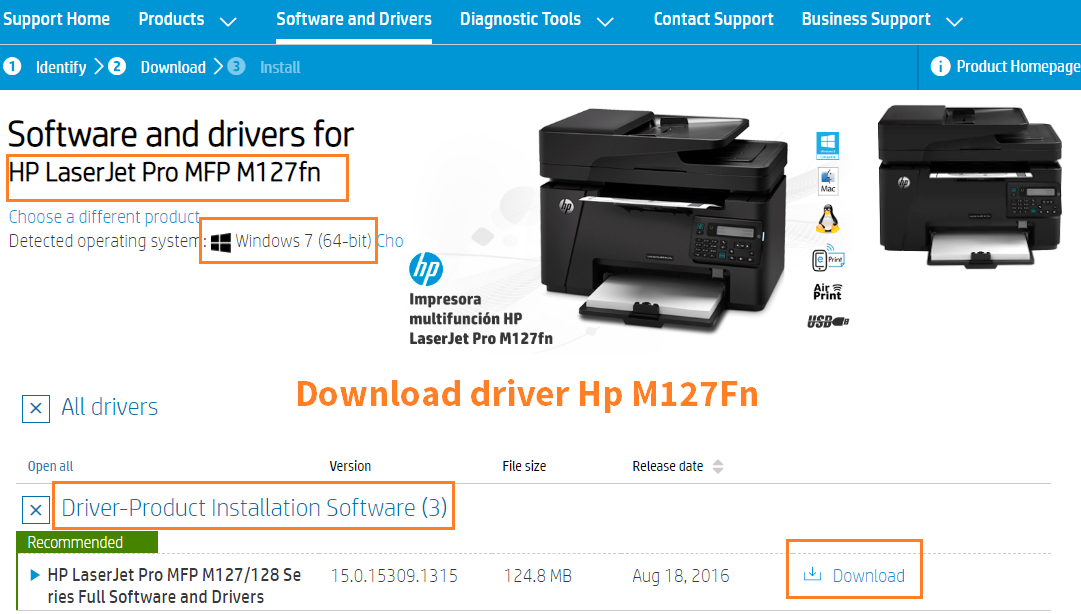Select the Install step

[280, 68]
